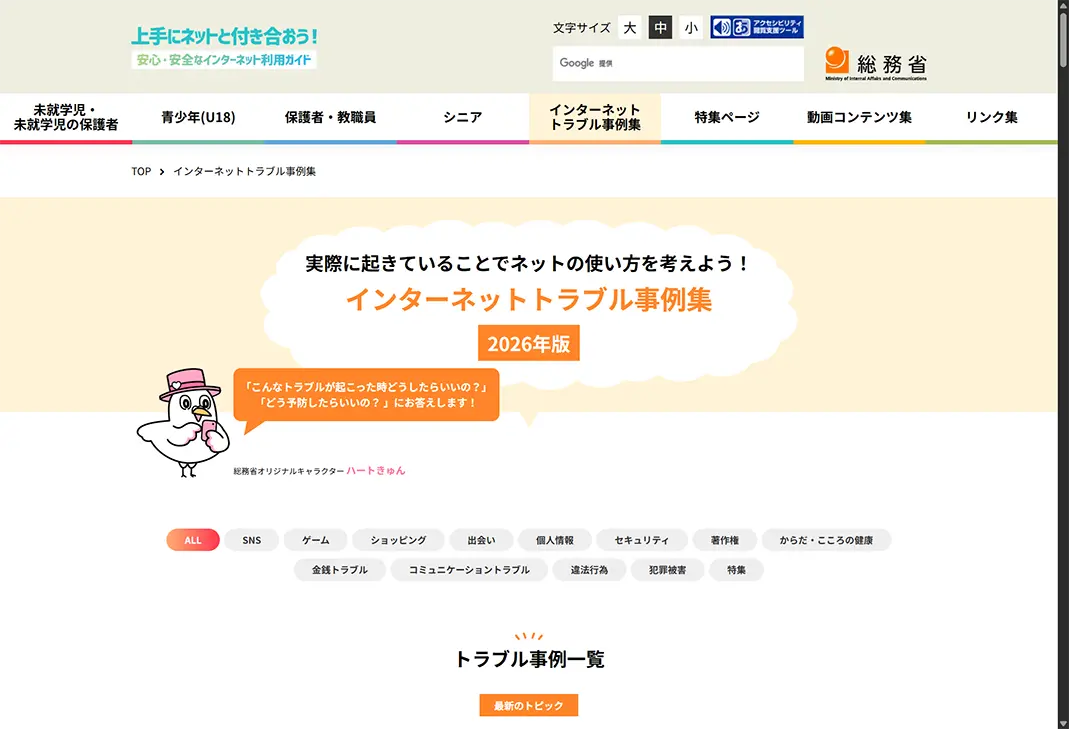Click the 最新のトピック button
The width and height of the screenshot is (1069, 729).
click(528, 706)
